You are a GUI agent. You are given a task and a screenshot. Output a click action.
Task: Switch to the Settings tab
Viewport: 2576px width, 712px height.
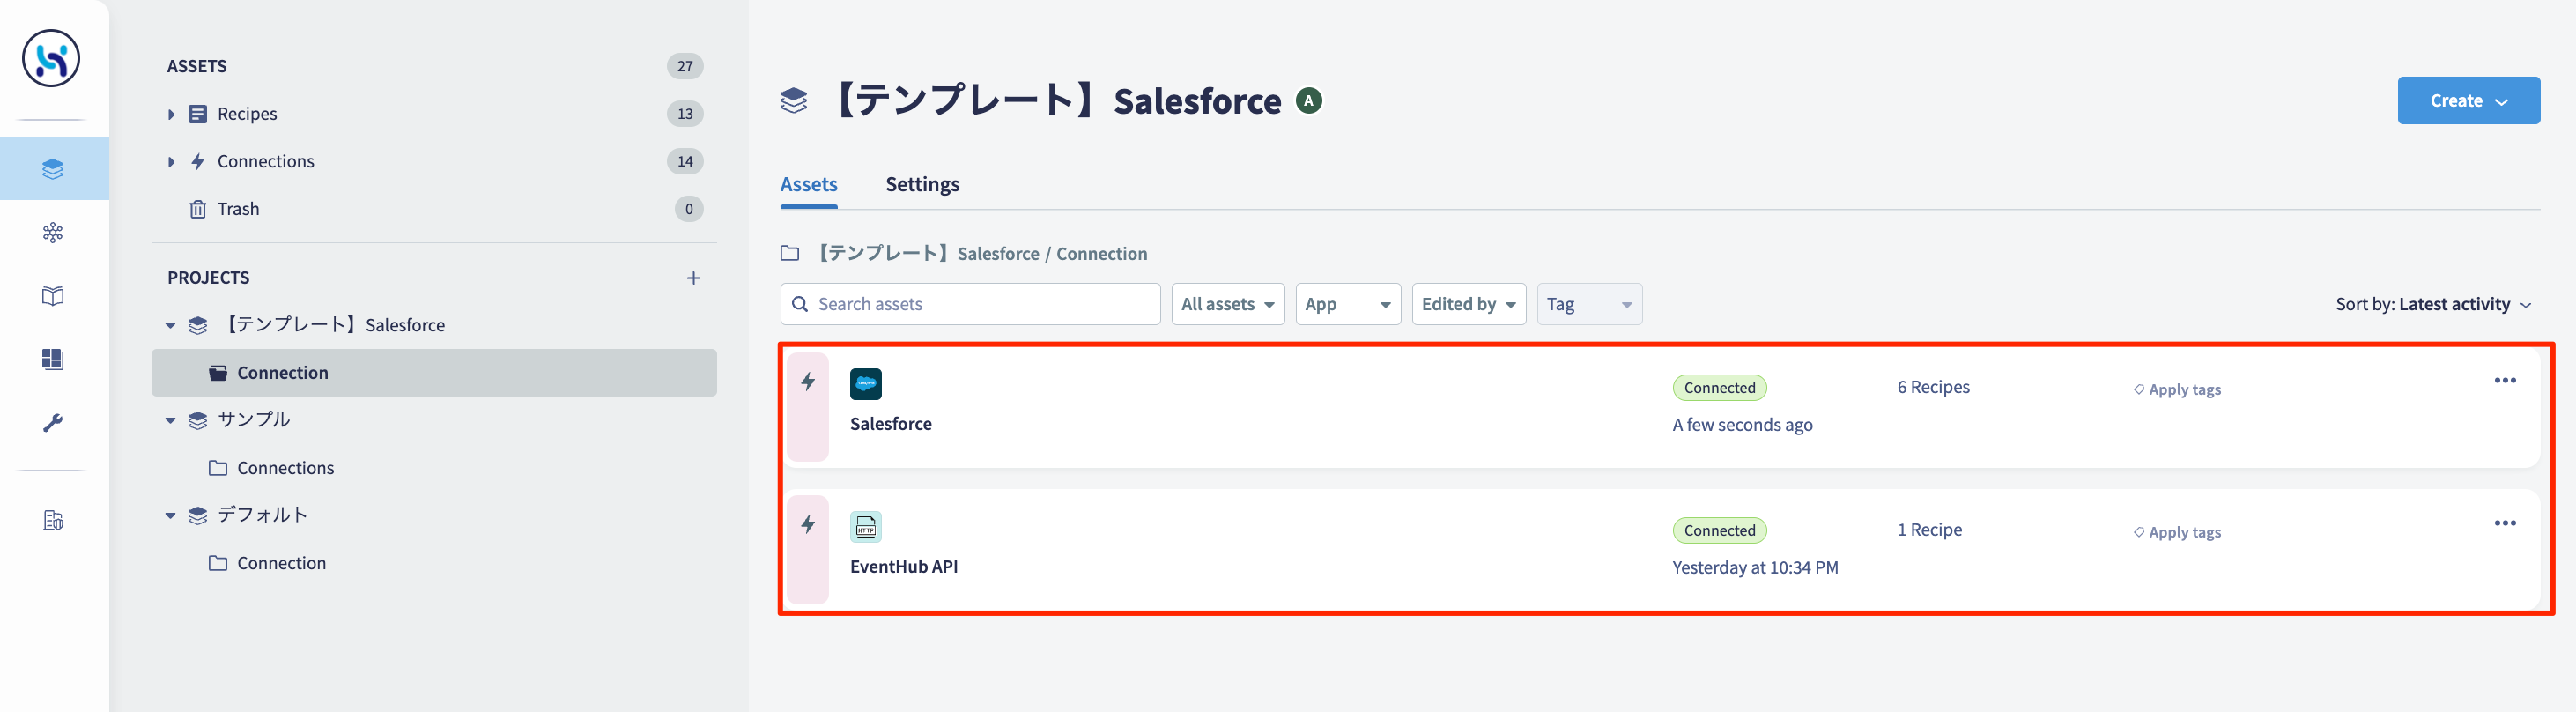click(x=922, y=184)
